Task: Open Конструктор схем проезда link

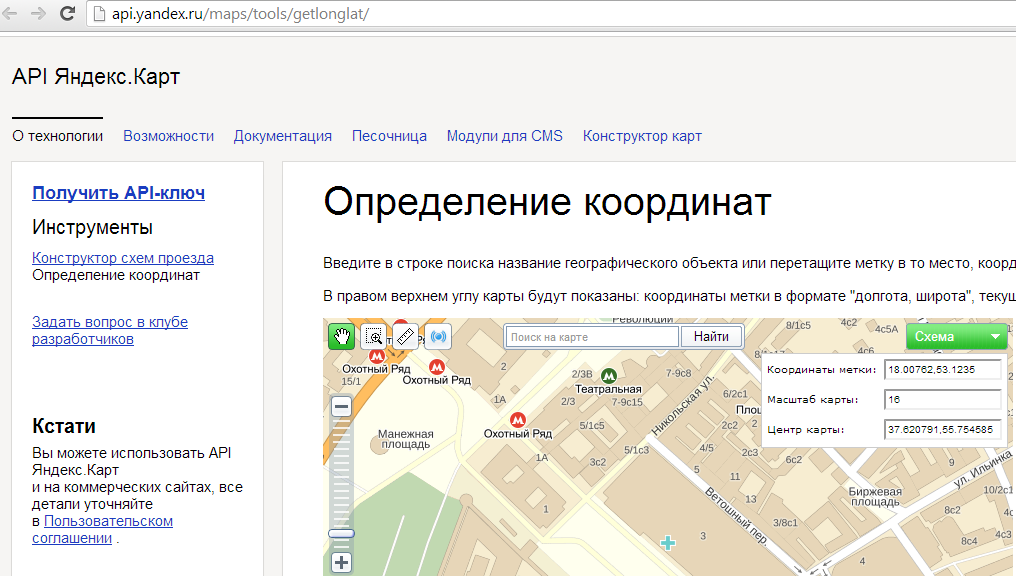Action: (x=123, y=258)
